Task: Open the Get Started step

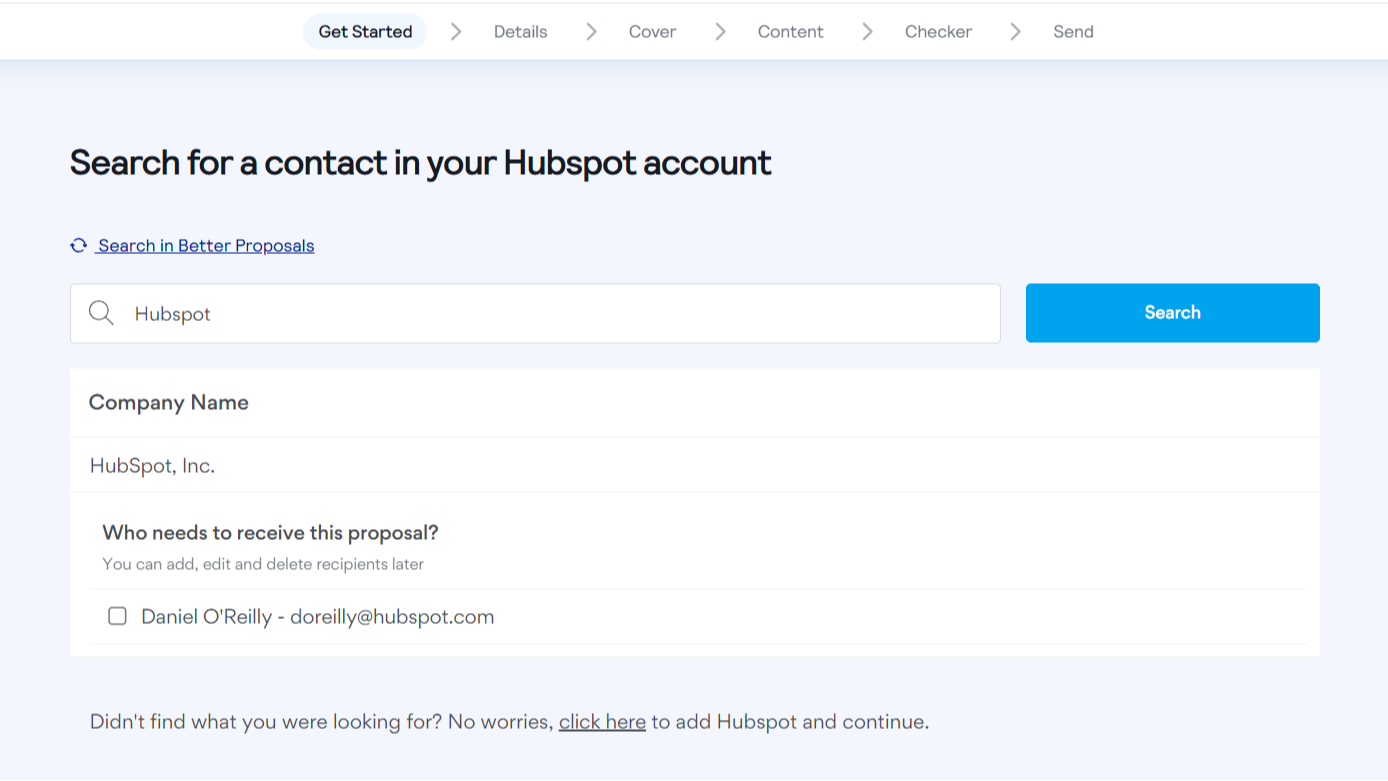Action: click(x=365, y=32)
